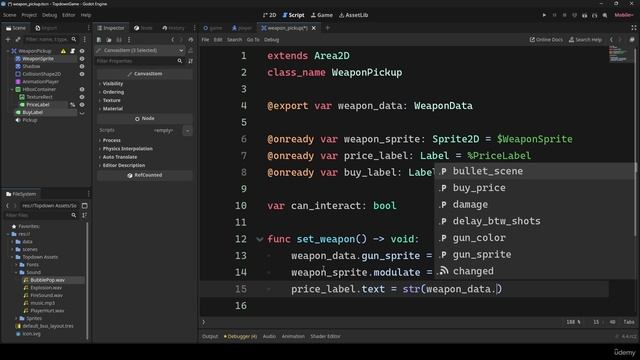640x360 pixels.
Task: Go back in FileSystem path history
Action: tap(7, 206)
